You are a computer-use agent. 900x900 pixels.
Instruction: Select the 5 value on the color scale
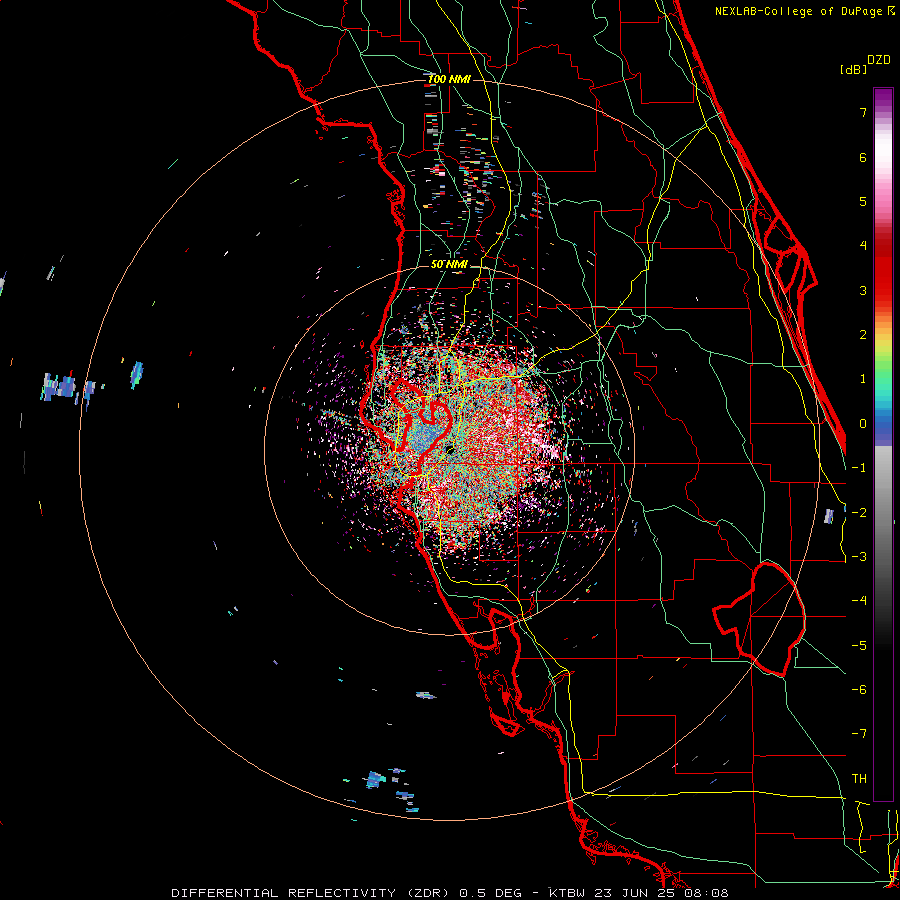click(x=863, y=201)
